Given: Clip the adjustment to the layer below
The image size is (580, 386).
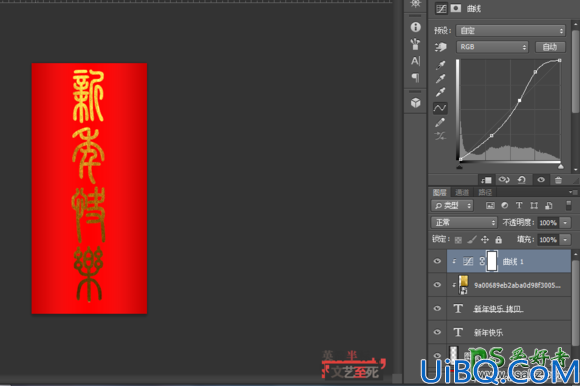Looking at the screenshot, I should click(486, 180).
